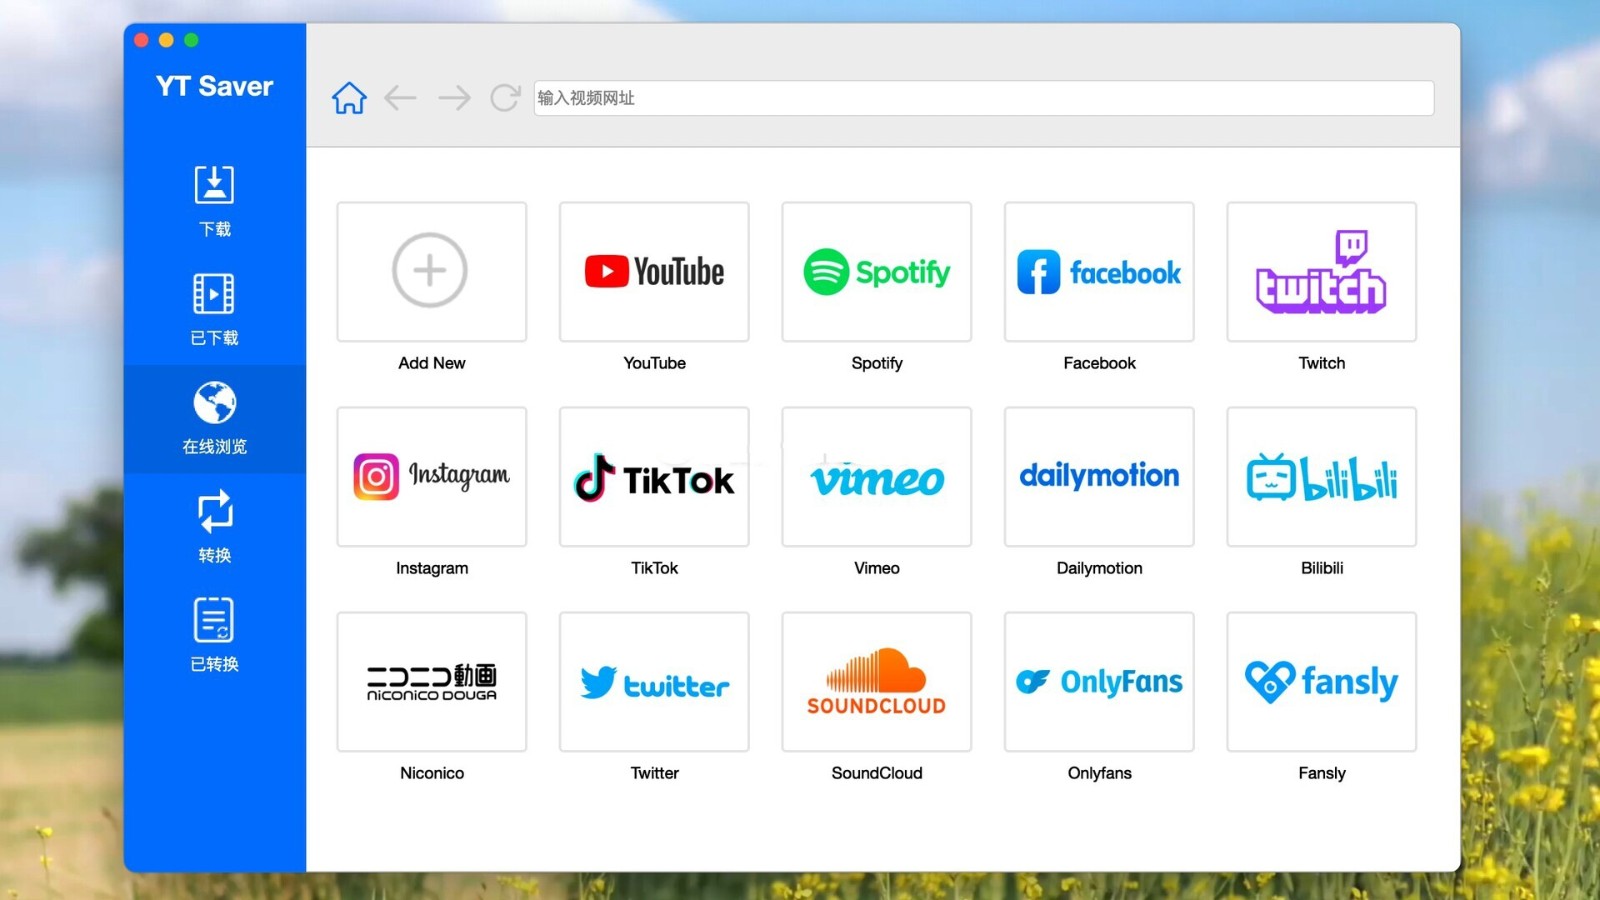Click the forward navigation arrow
Image resolution: width=1600 pixels, height=900 pixels.
pos(454,98)
